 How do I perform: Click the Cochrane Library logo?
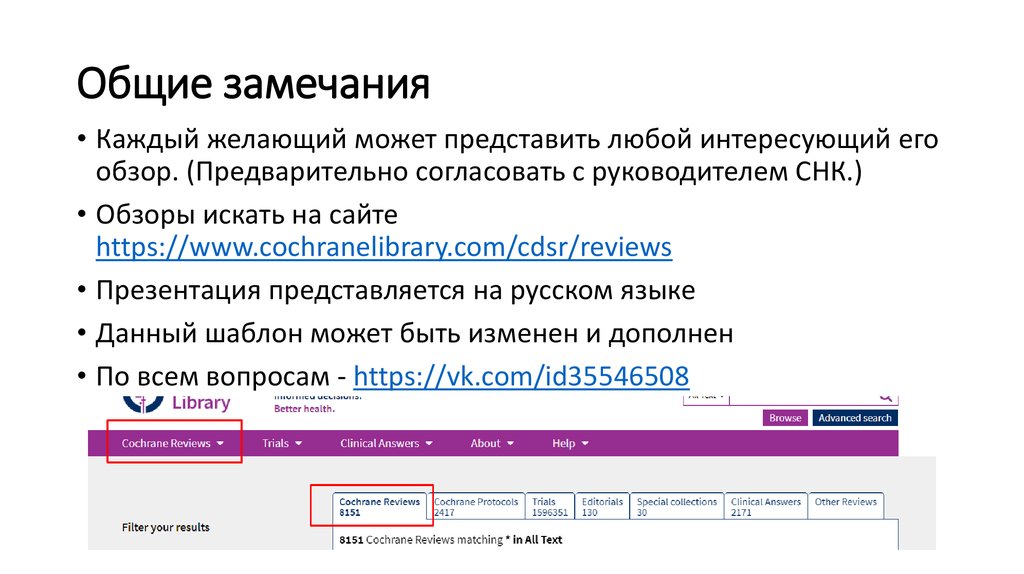176,404
